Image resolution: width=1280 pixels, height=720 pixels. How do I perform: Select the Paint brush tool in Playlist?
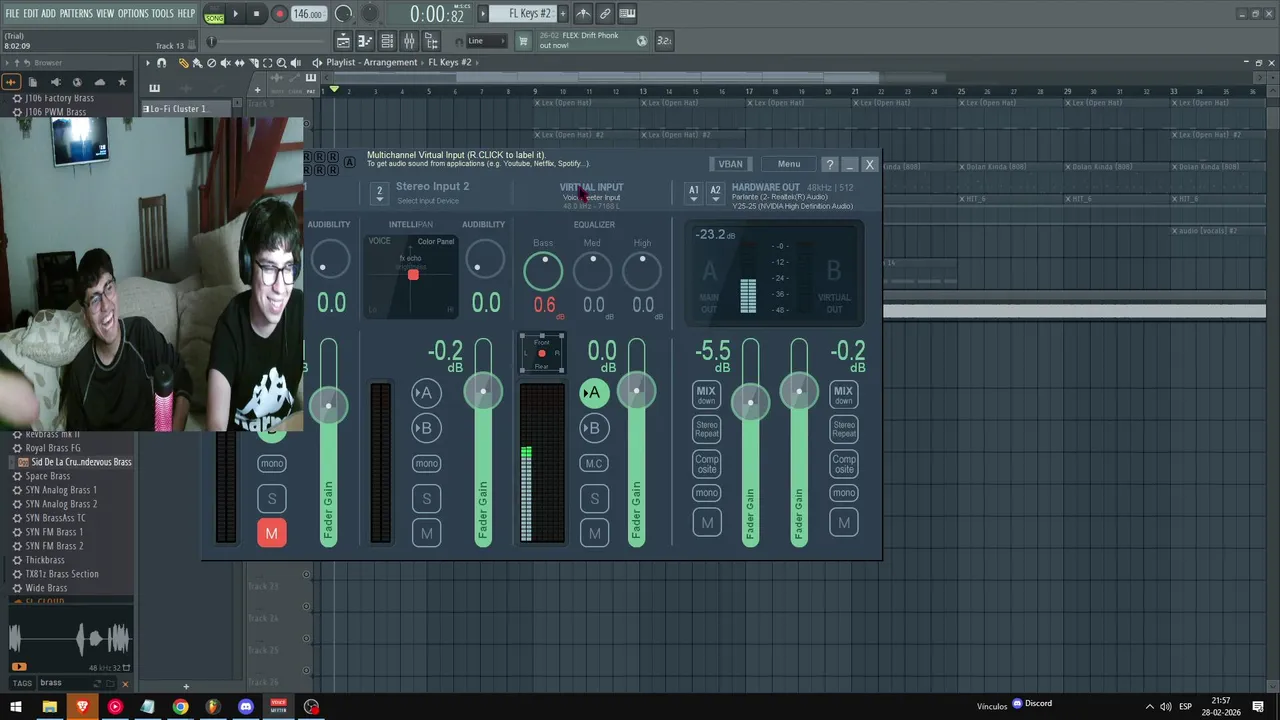click(x=197, y=63)
